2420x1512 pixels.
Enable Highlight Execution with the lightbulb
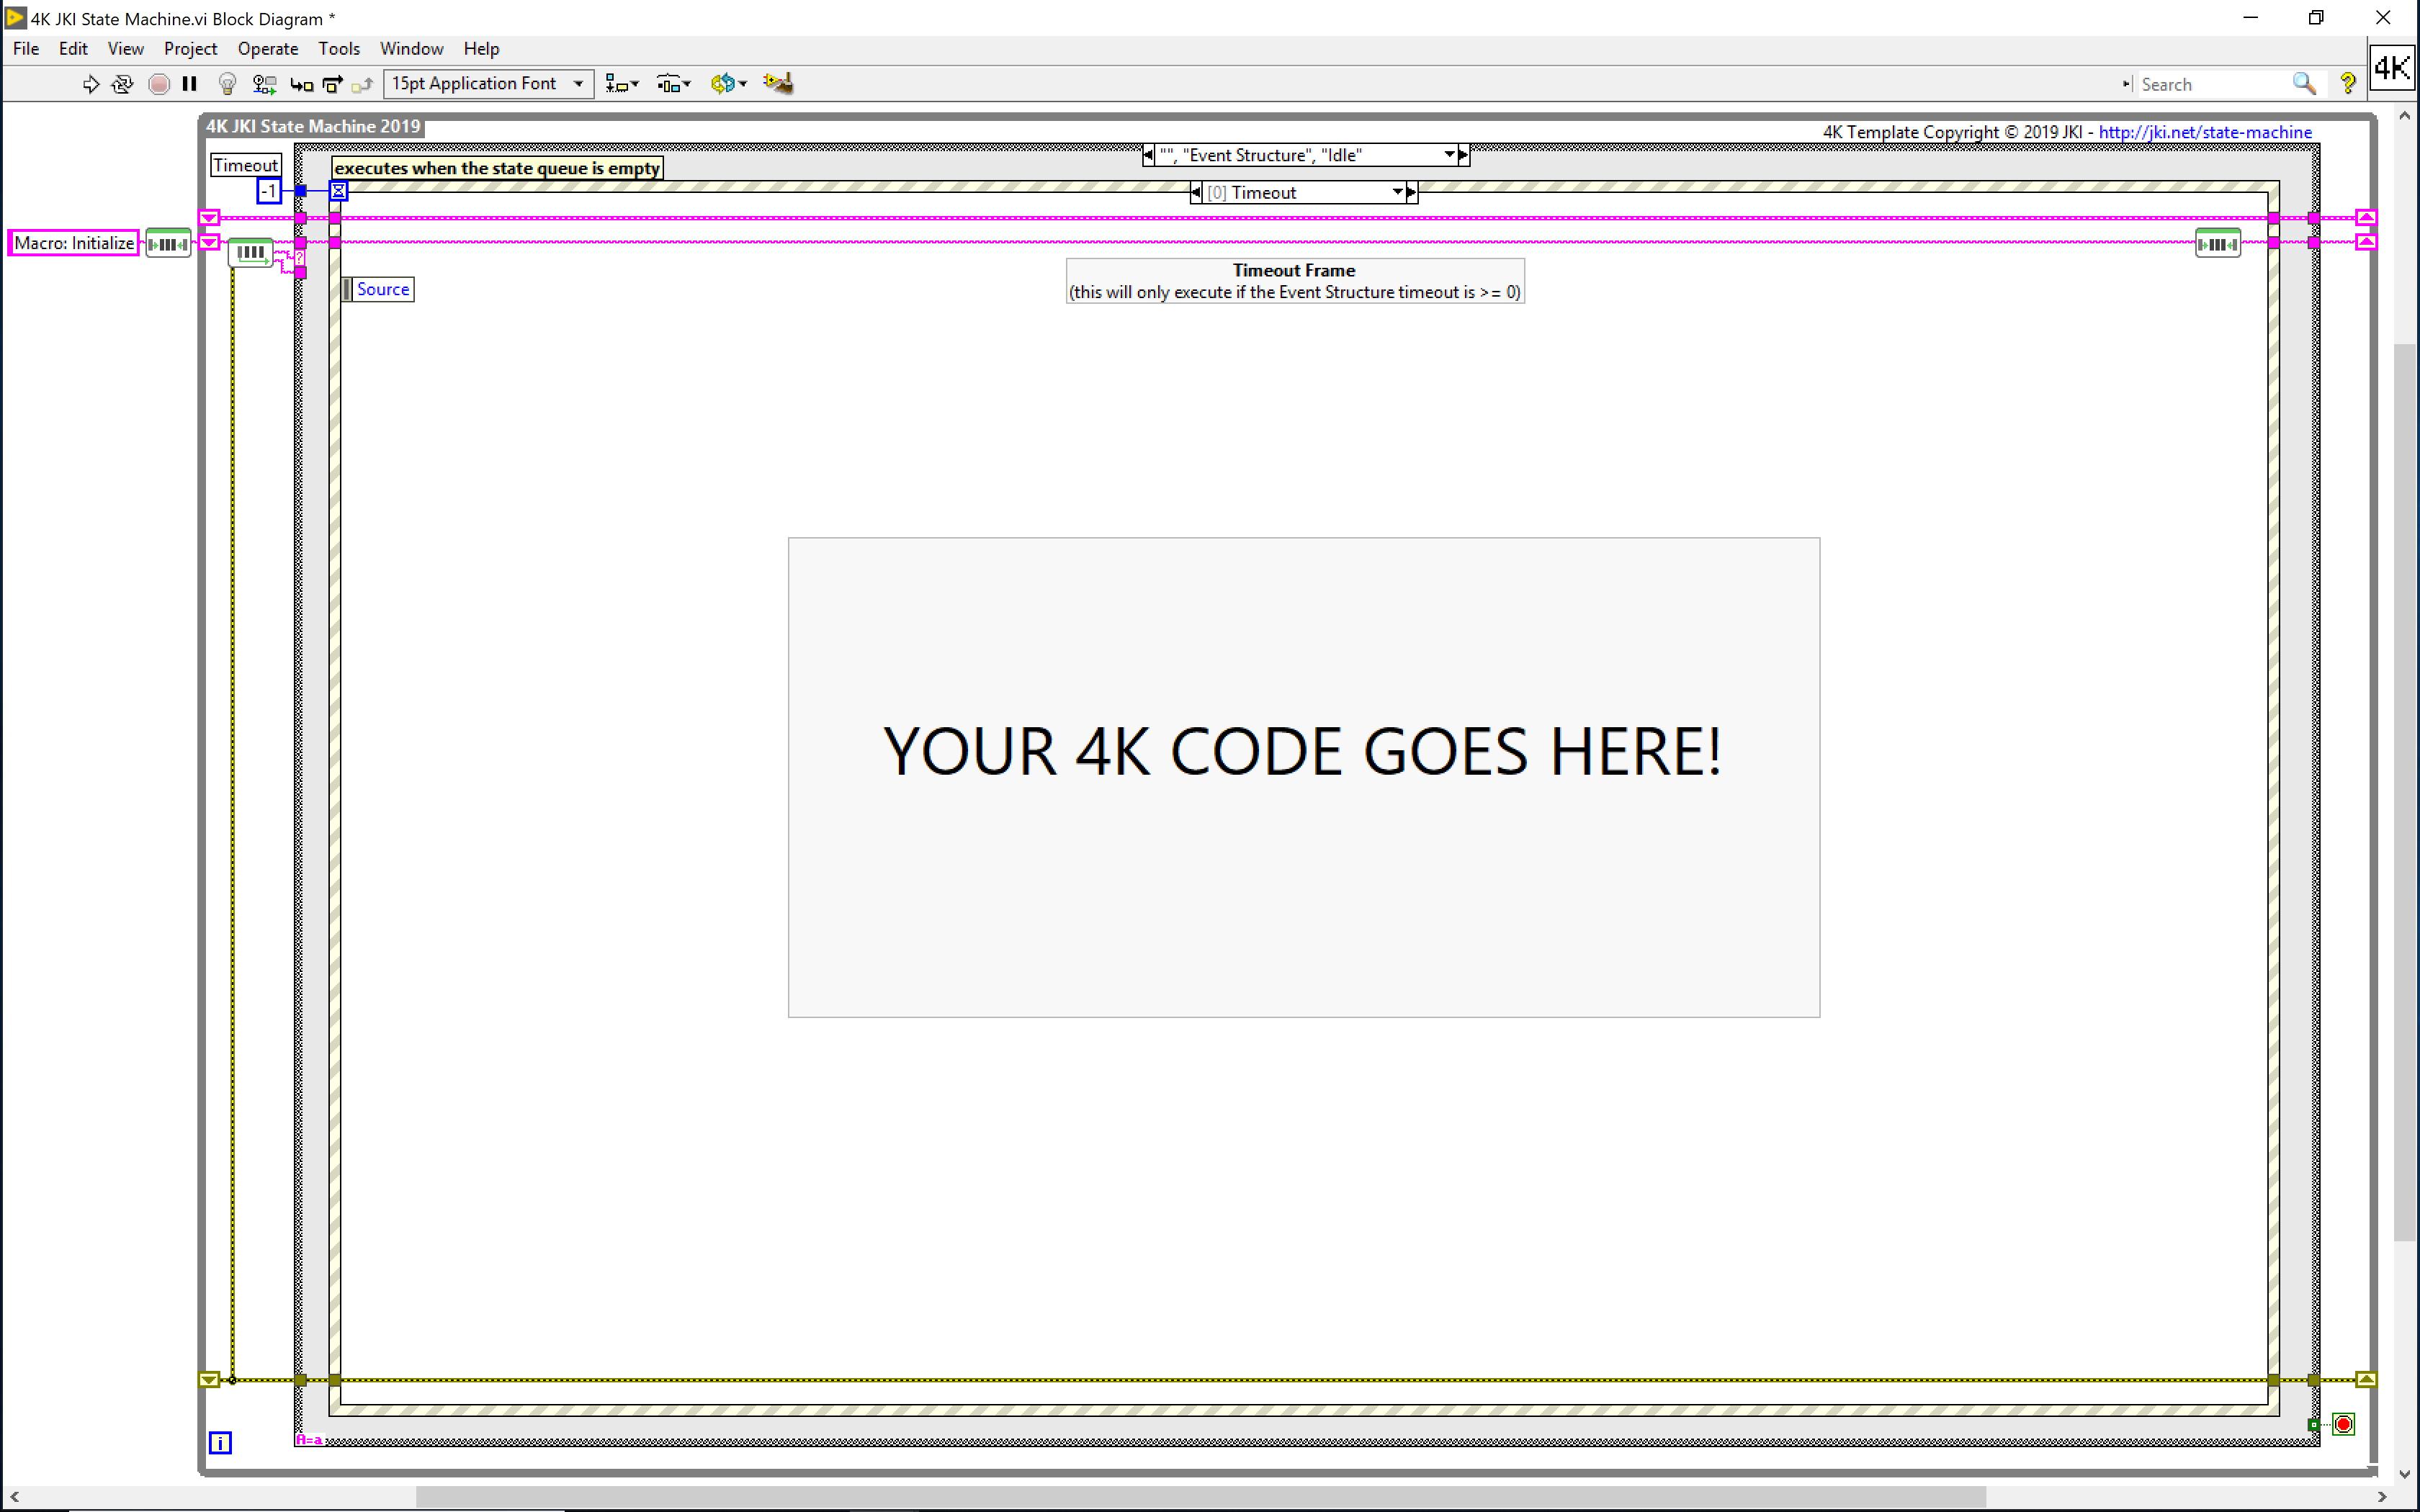click(x=228, y=84)
